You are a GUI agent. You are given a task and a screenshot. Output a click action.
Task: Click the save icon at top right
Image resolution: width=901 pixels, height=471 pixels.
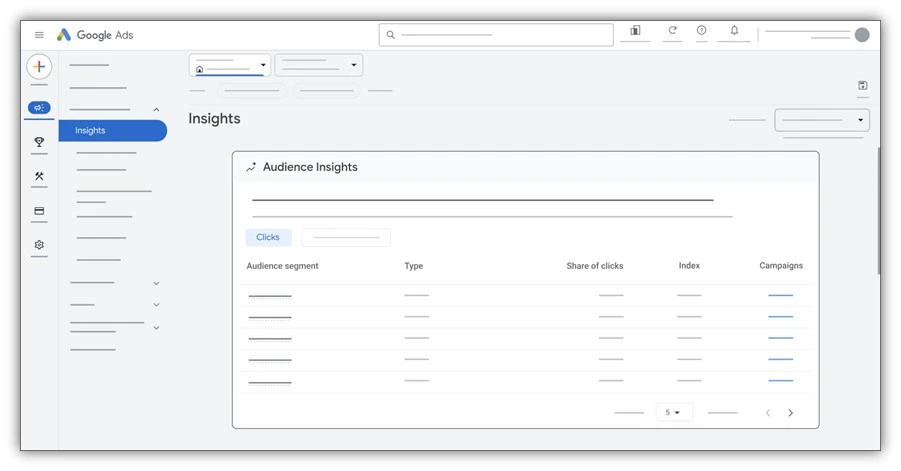pos(863,86)
